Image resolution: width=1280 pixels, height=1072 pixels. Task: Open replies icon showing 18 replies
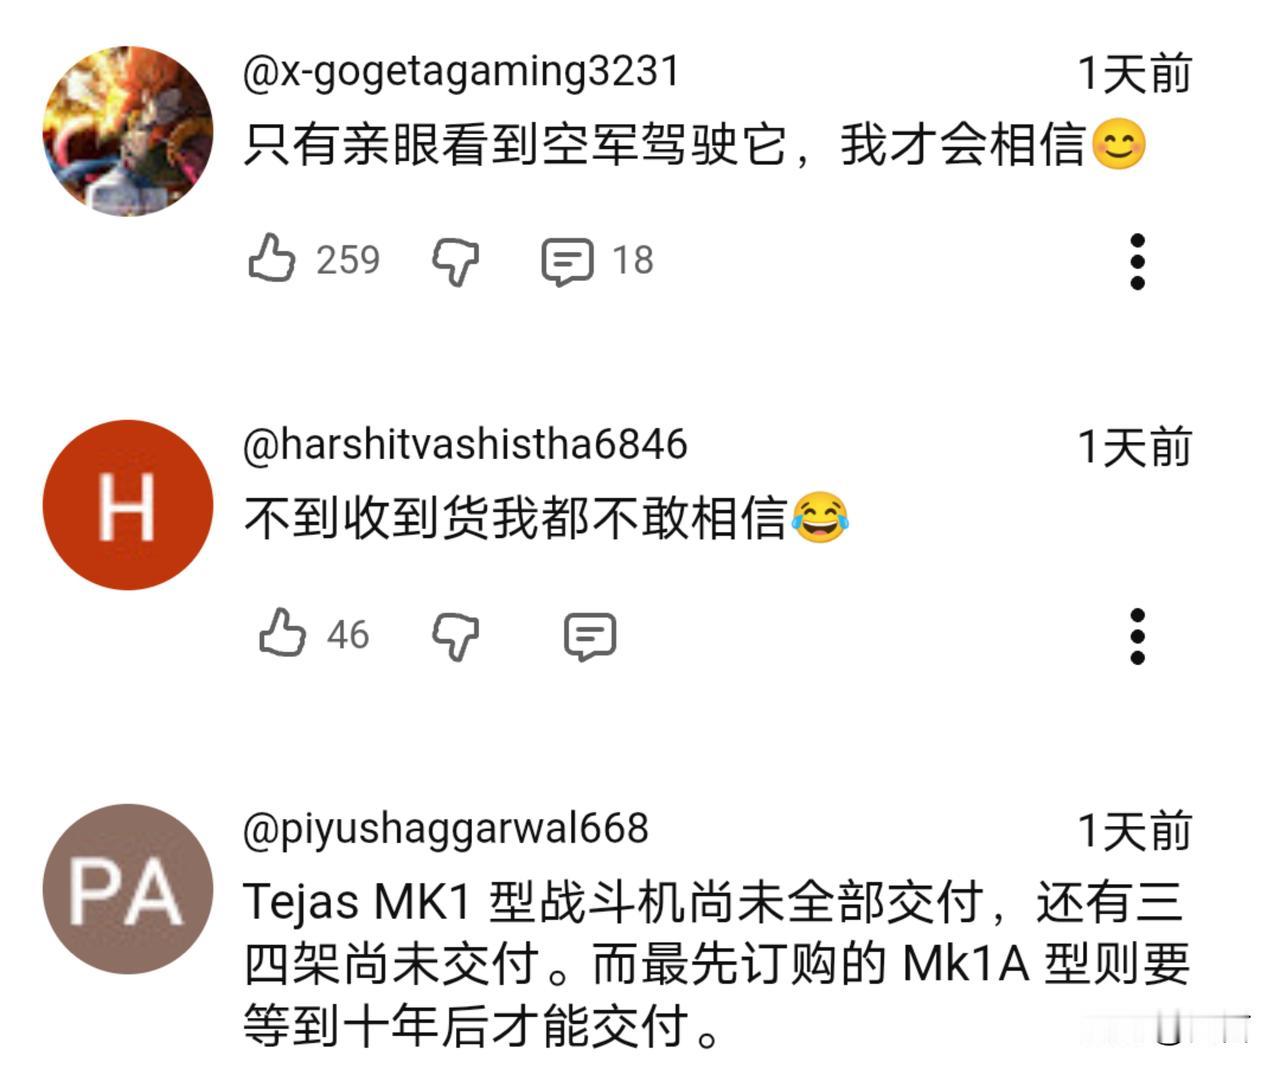coord(567,261)
